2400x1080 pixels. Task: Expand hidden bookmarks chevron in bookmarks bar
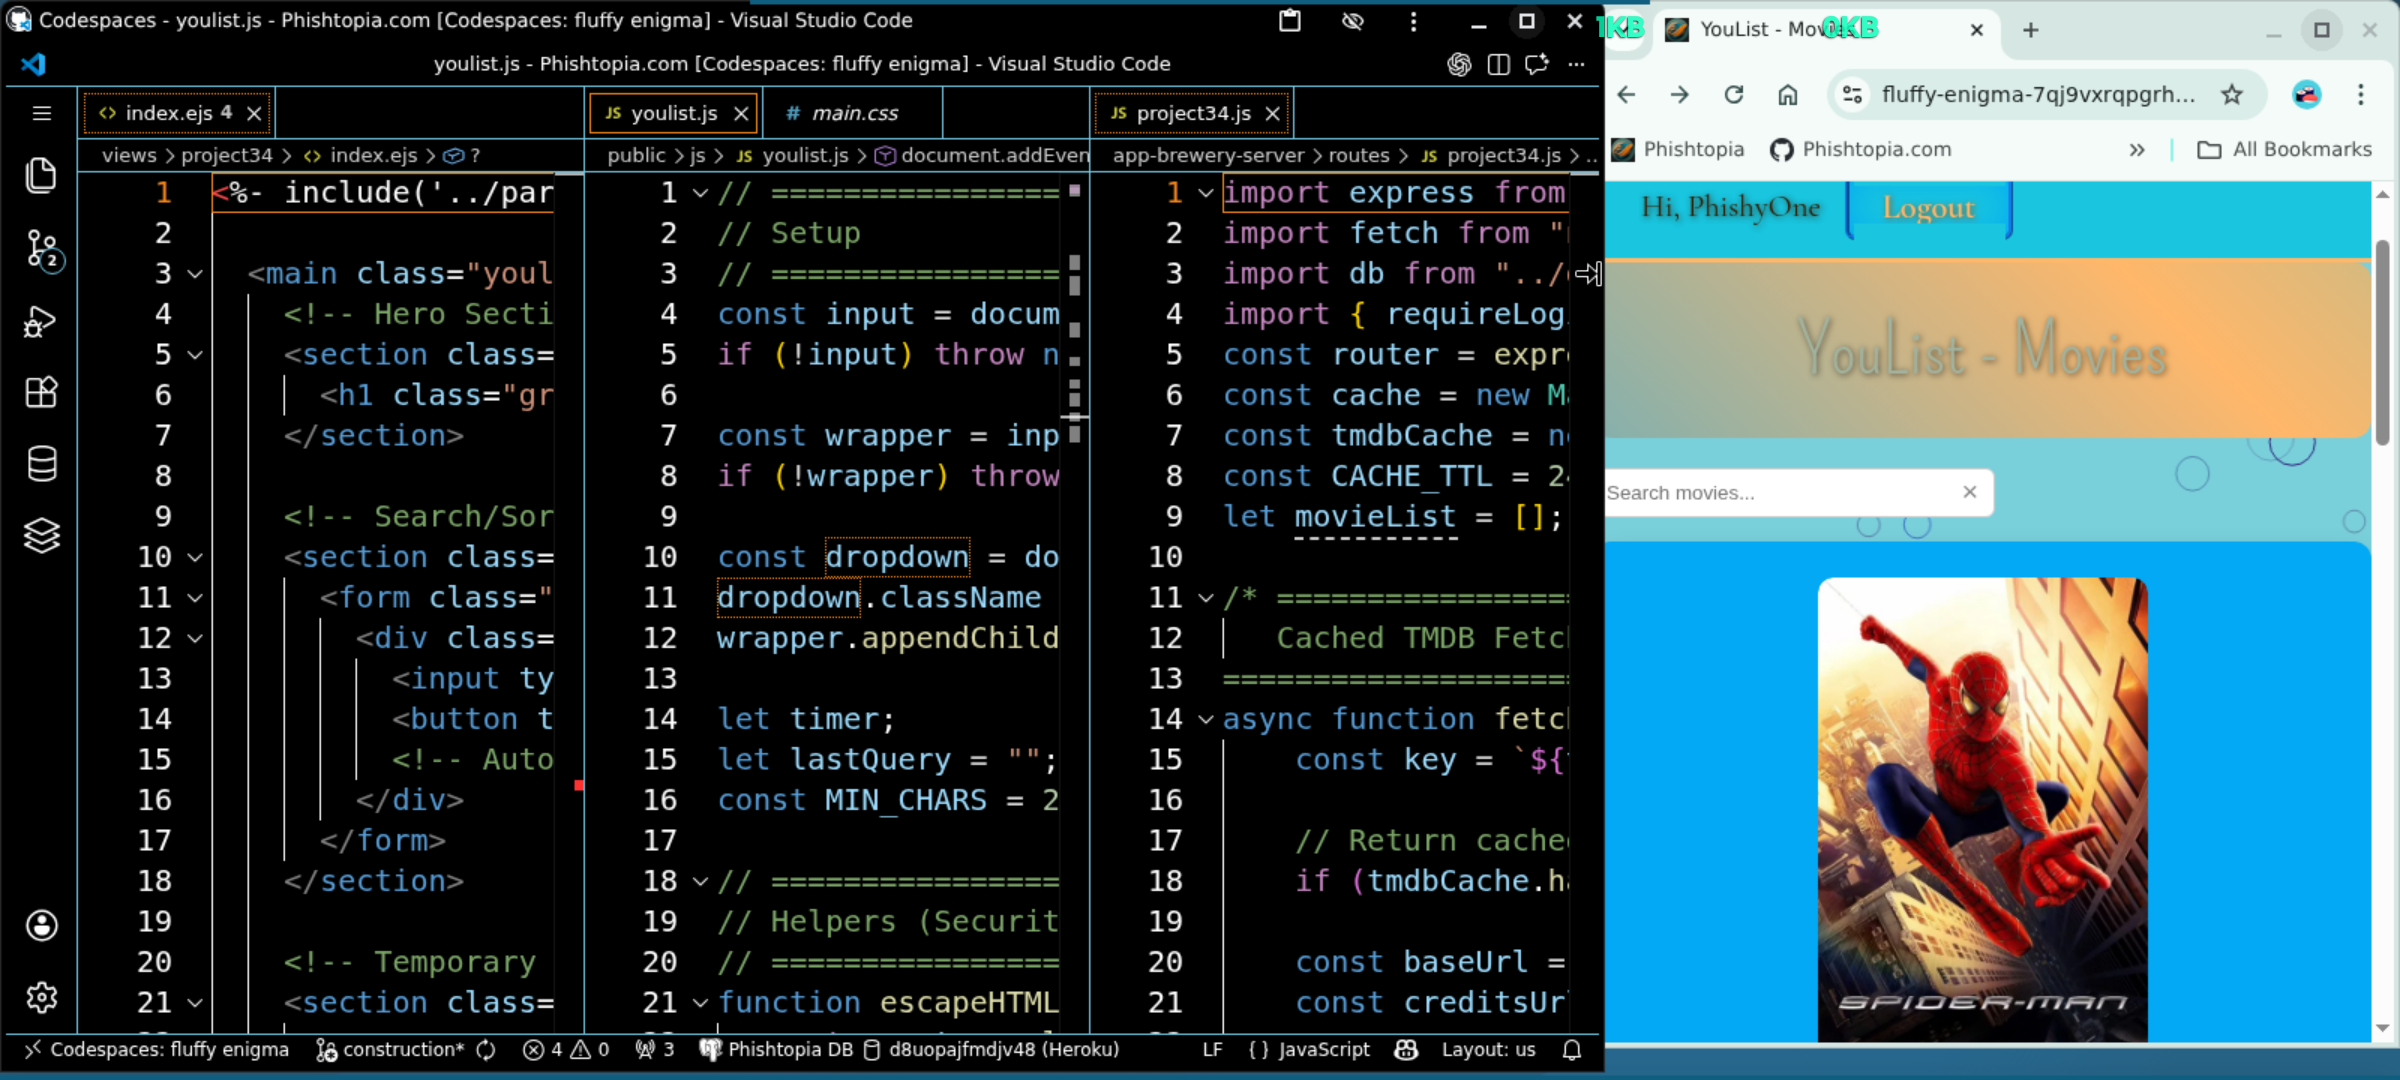(2137, 149)
